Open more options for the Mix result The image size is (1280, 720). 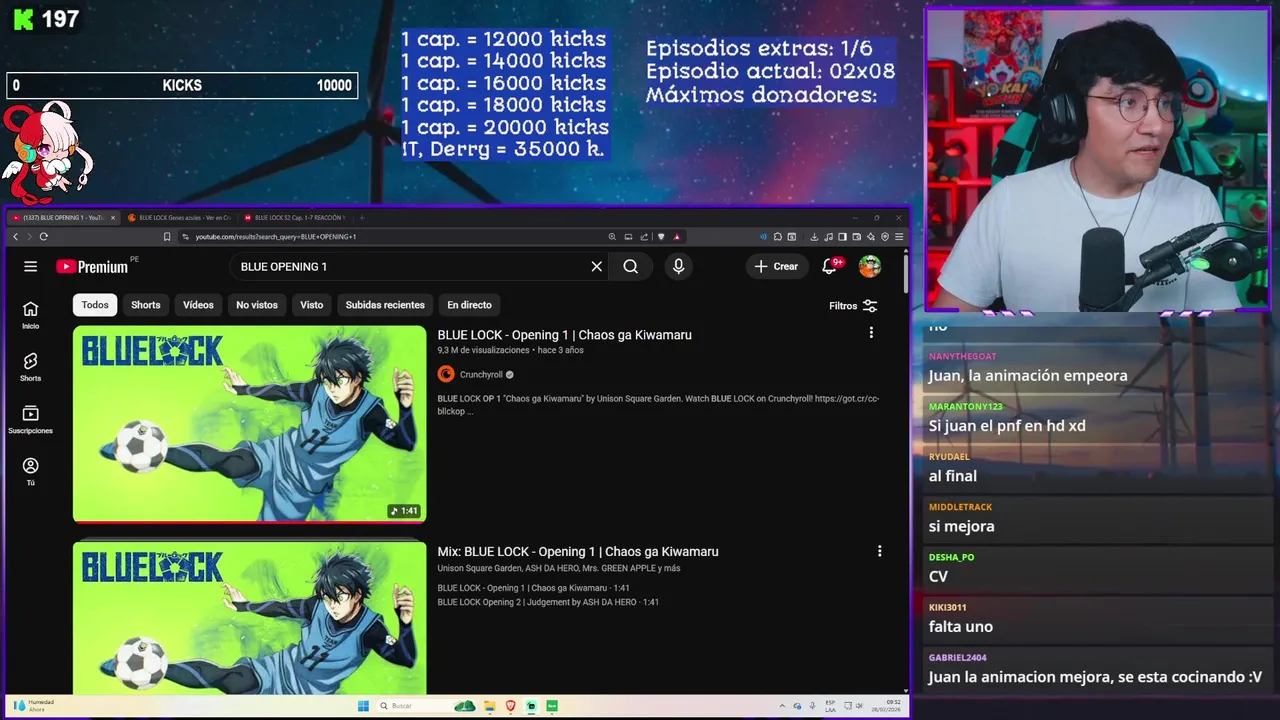[x=879, y=551]
